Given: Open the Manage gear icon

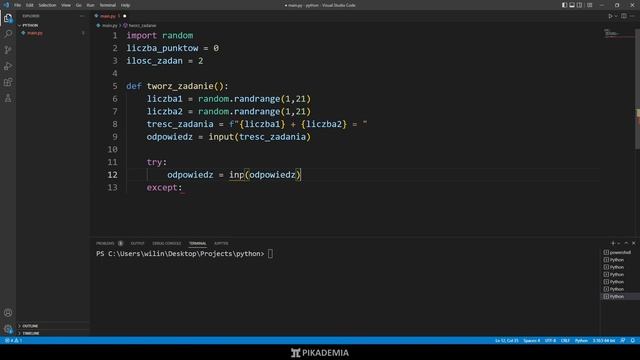Looking at the screenshot, I should coord(8,329).
